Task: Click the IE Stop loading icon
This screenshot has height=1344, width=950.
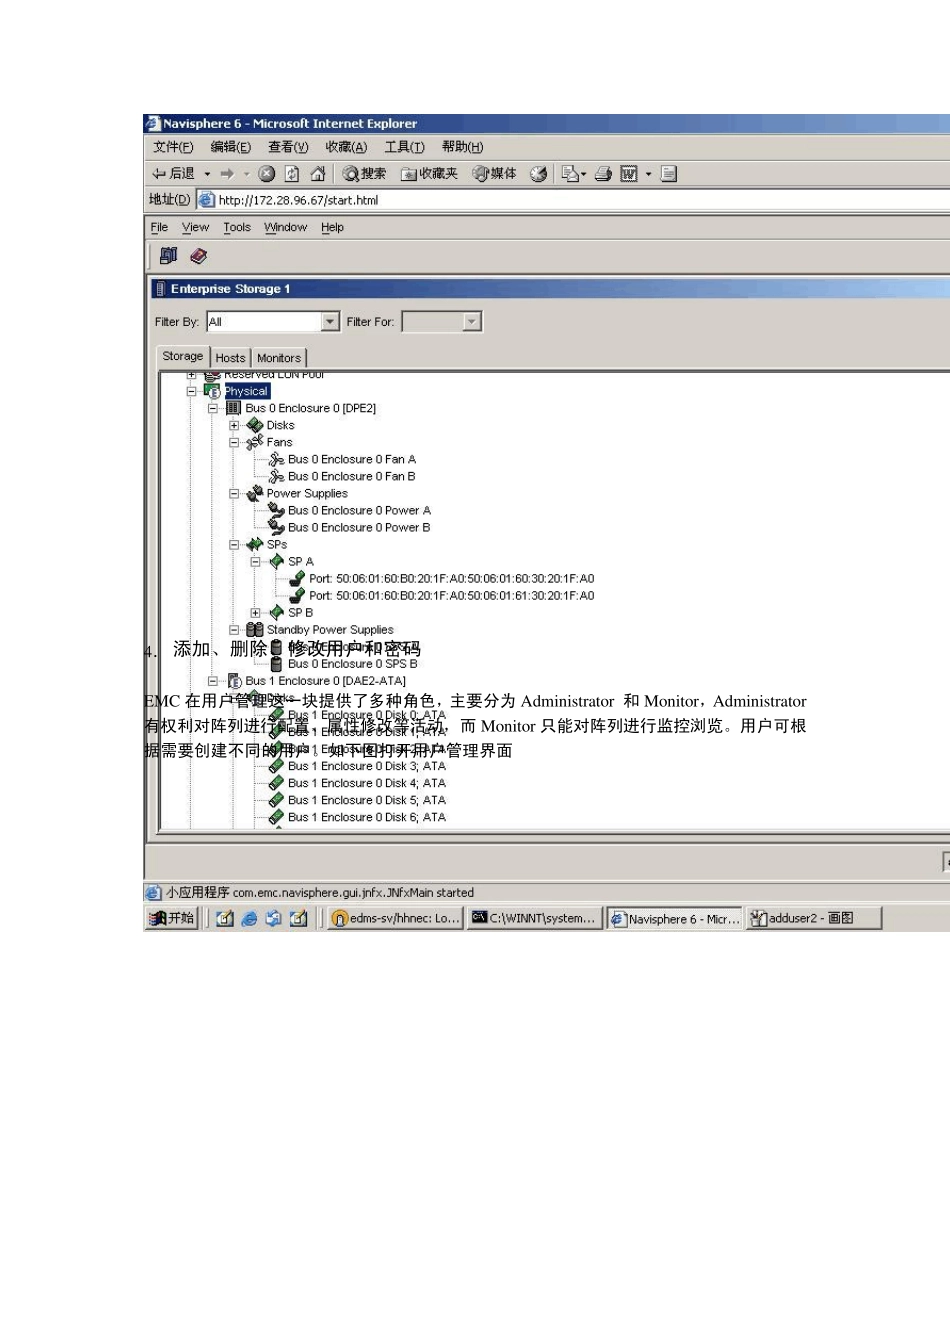Action: click(x=266, y=174)
